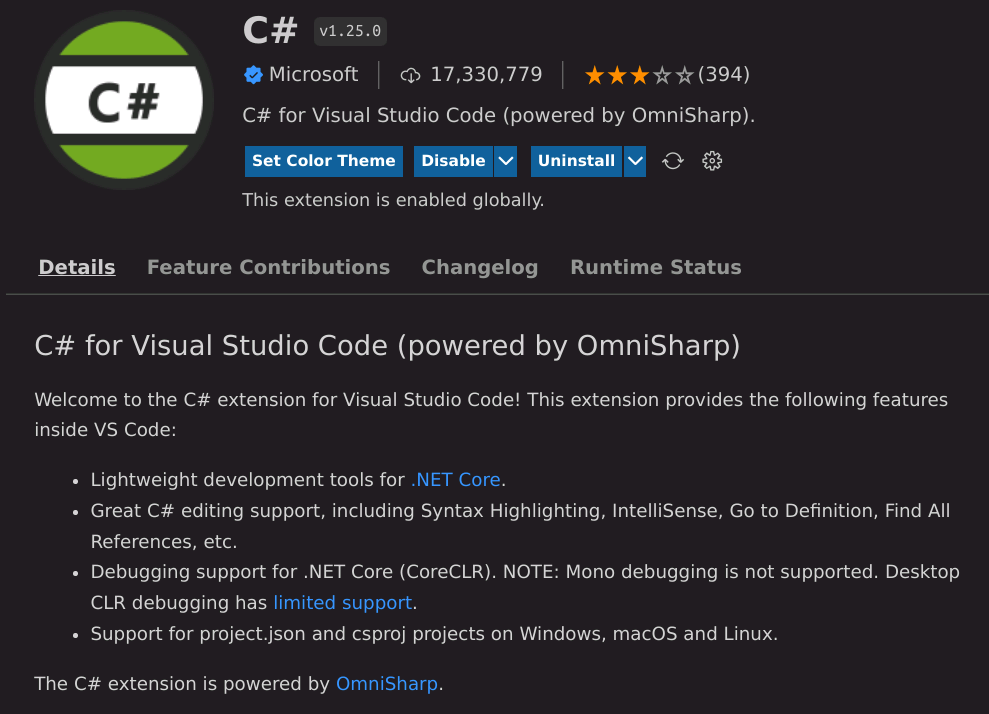The width and height of the screenshot is (989, 714).
Task: Click the Set Color Theme button
Action: [323, 160]
